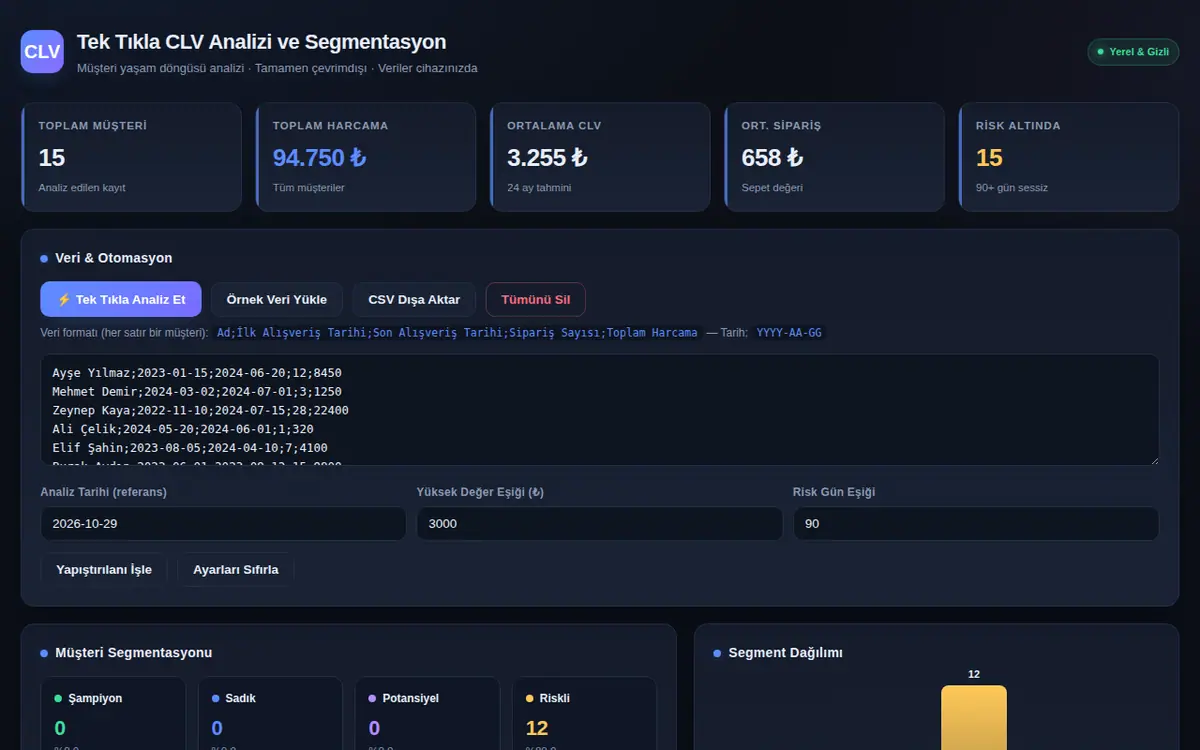Click the YYYY-AA-GG date format hint
The height and width of the screenshot is (750, 1200).
click(789, 332)
